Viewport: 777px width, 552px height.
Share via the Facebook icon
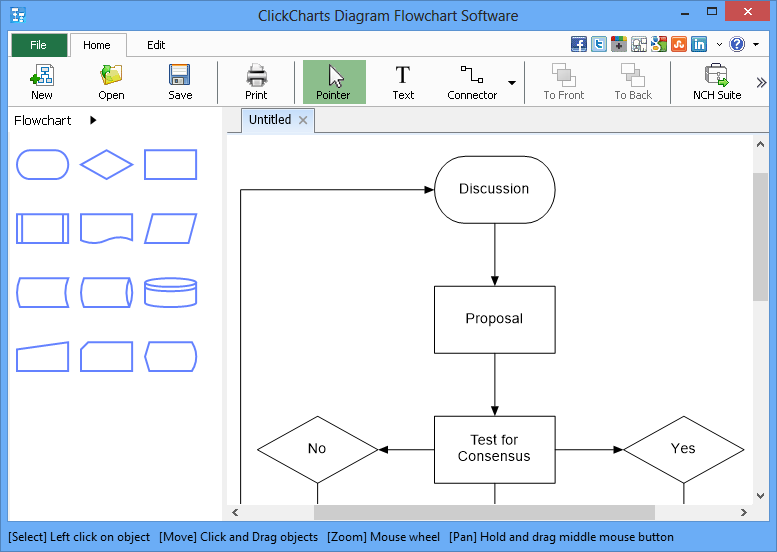tap(578, 44)
